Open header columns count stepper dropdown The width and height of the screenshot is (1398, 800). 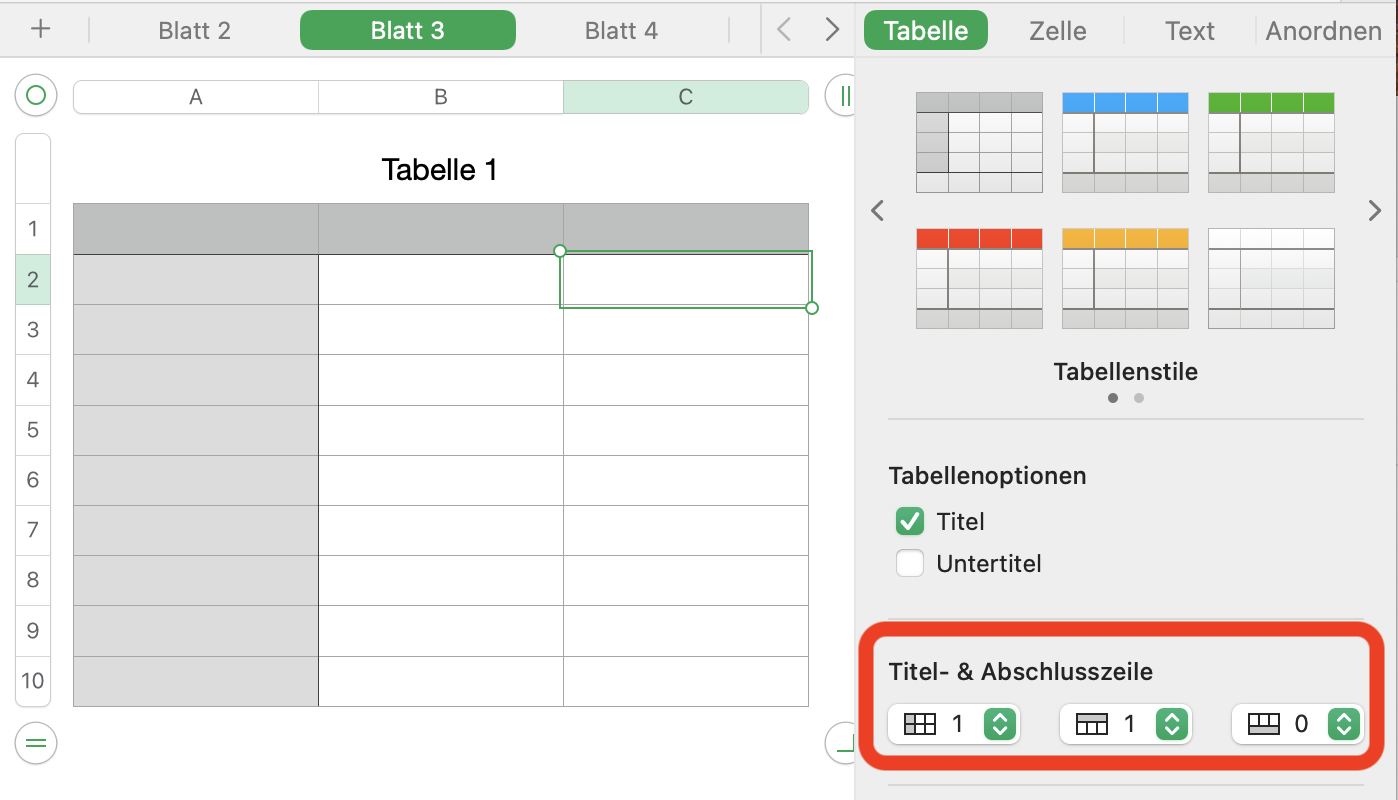coord(1000,724)
